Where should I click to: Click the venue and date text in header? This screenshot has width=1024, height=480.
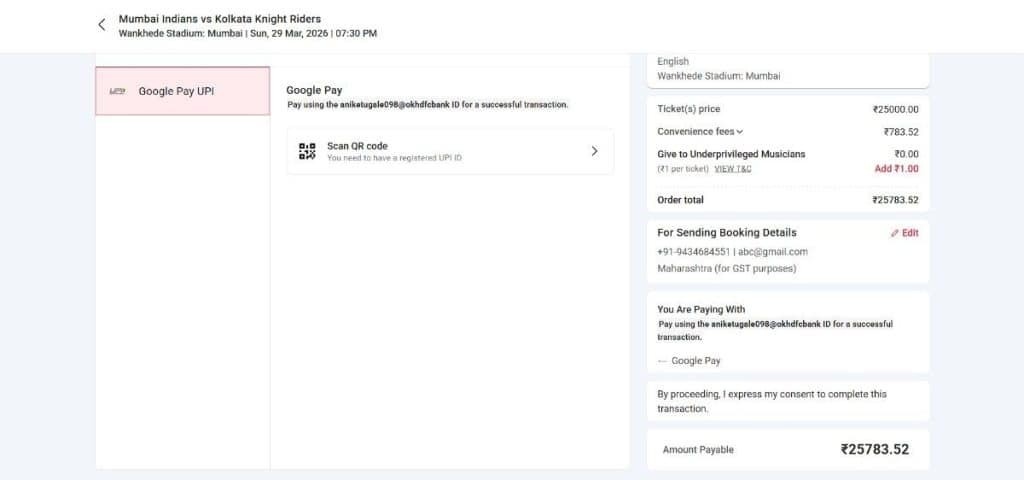click(248, 33)
